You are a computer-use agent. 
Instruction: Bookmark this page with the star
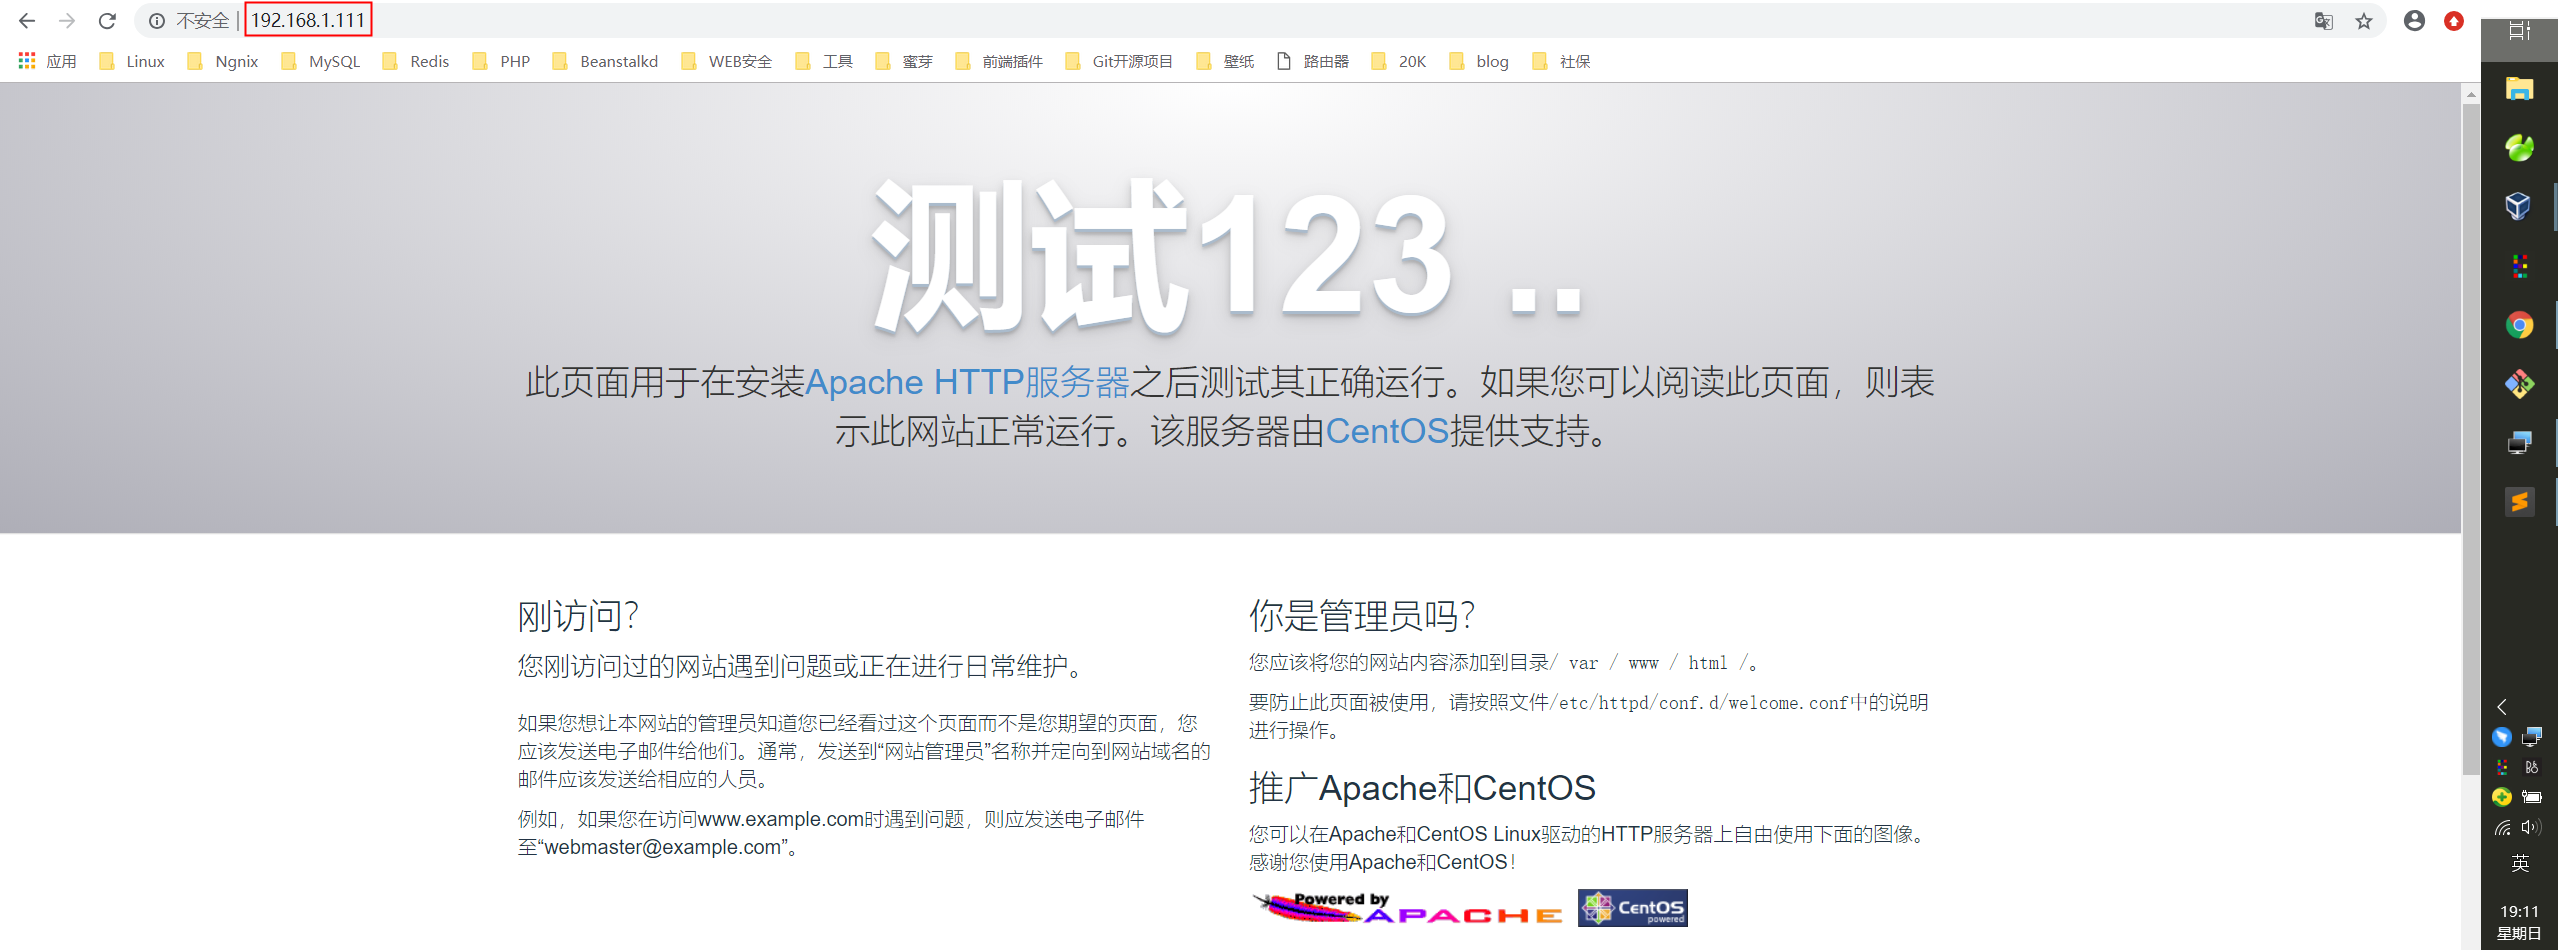pos(2364,21)
